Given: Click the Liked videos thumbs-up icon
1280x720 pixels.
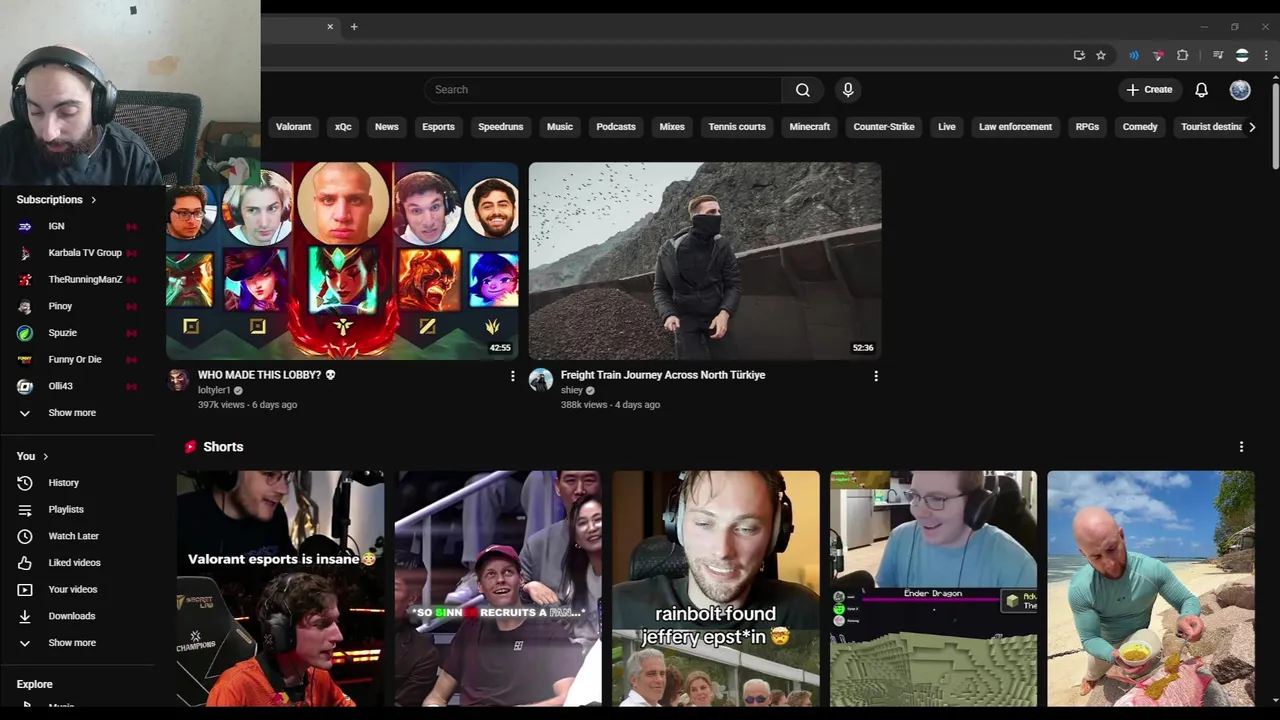Looking at the screenshot, I should coord(25,563).
